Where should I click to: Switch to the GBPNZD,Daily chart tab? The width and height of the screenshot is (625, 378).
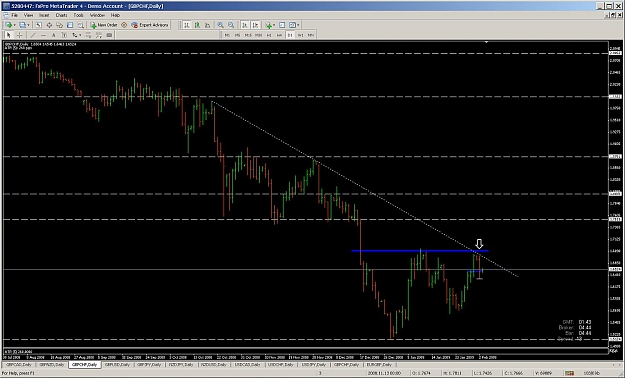(52, 364)
